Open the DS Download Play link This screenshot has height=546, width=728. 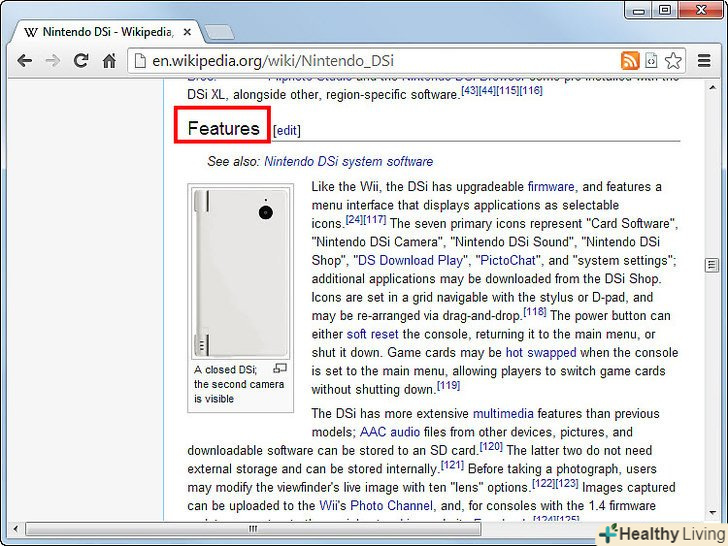pyautogui.click(x=410, y=260)
